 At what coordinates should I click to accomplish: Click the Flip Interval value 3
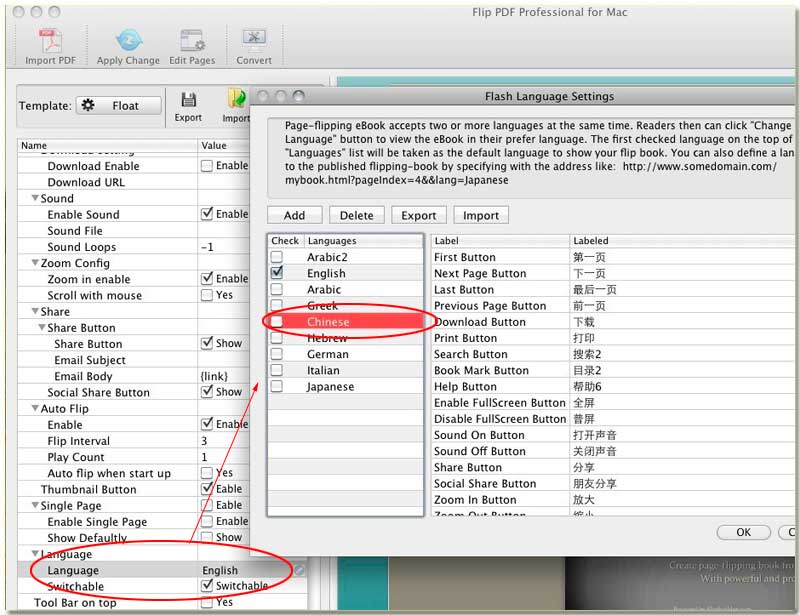(x=204, y=440)
